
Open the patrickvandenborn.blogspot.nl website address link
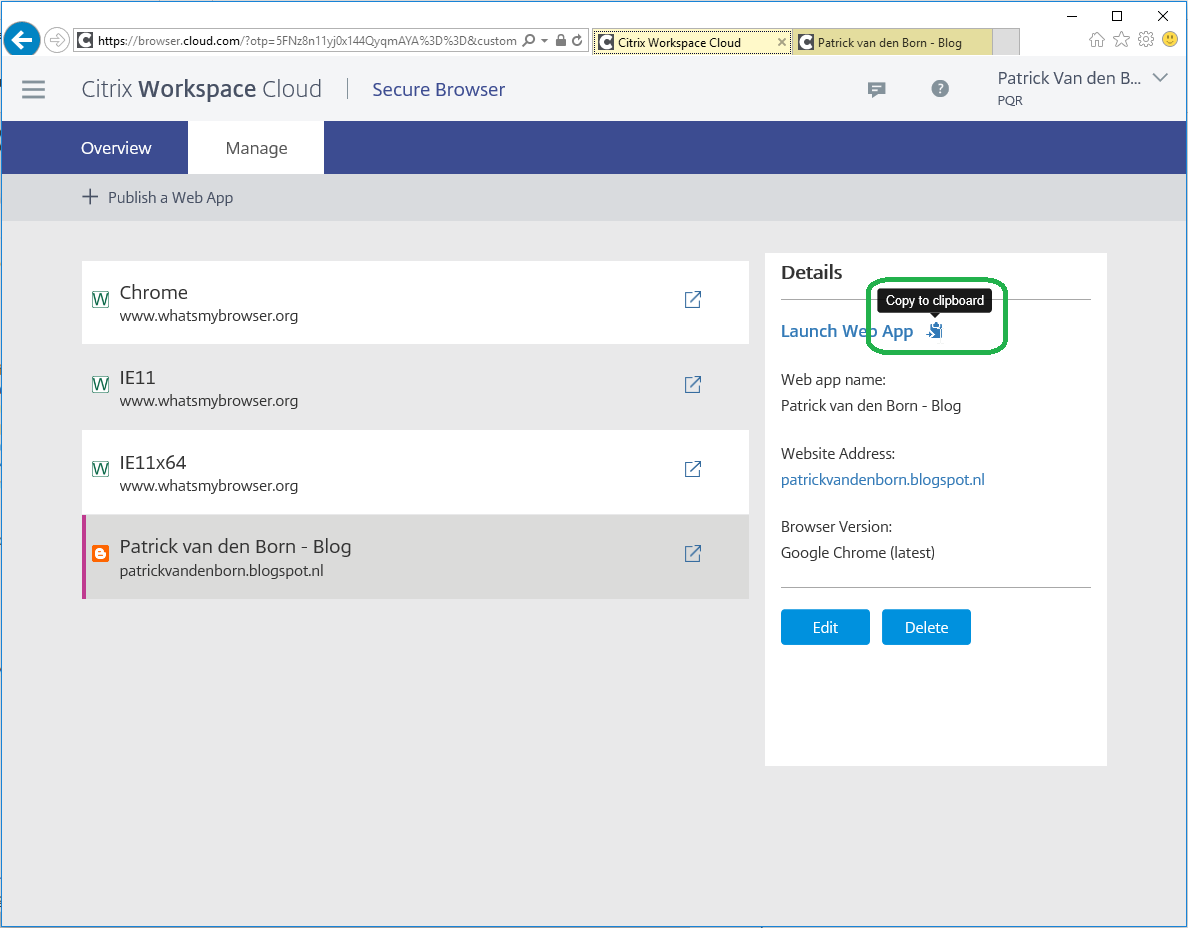click(883, 480)
